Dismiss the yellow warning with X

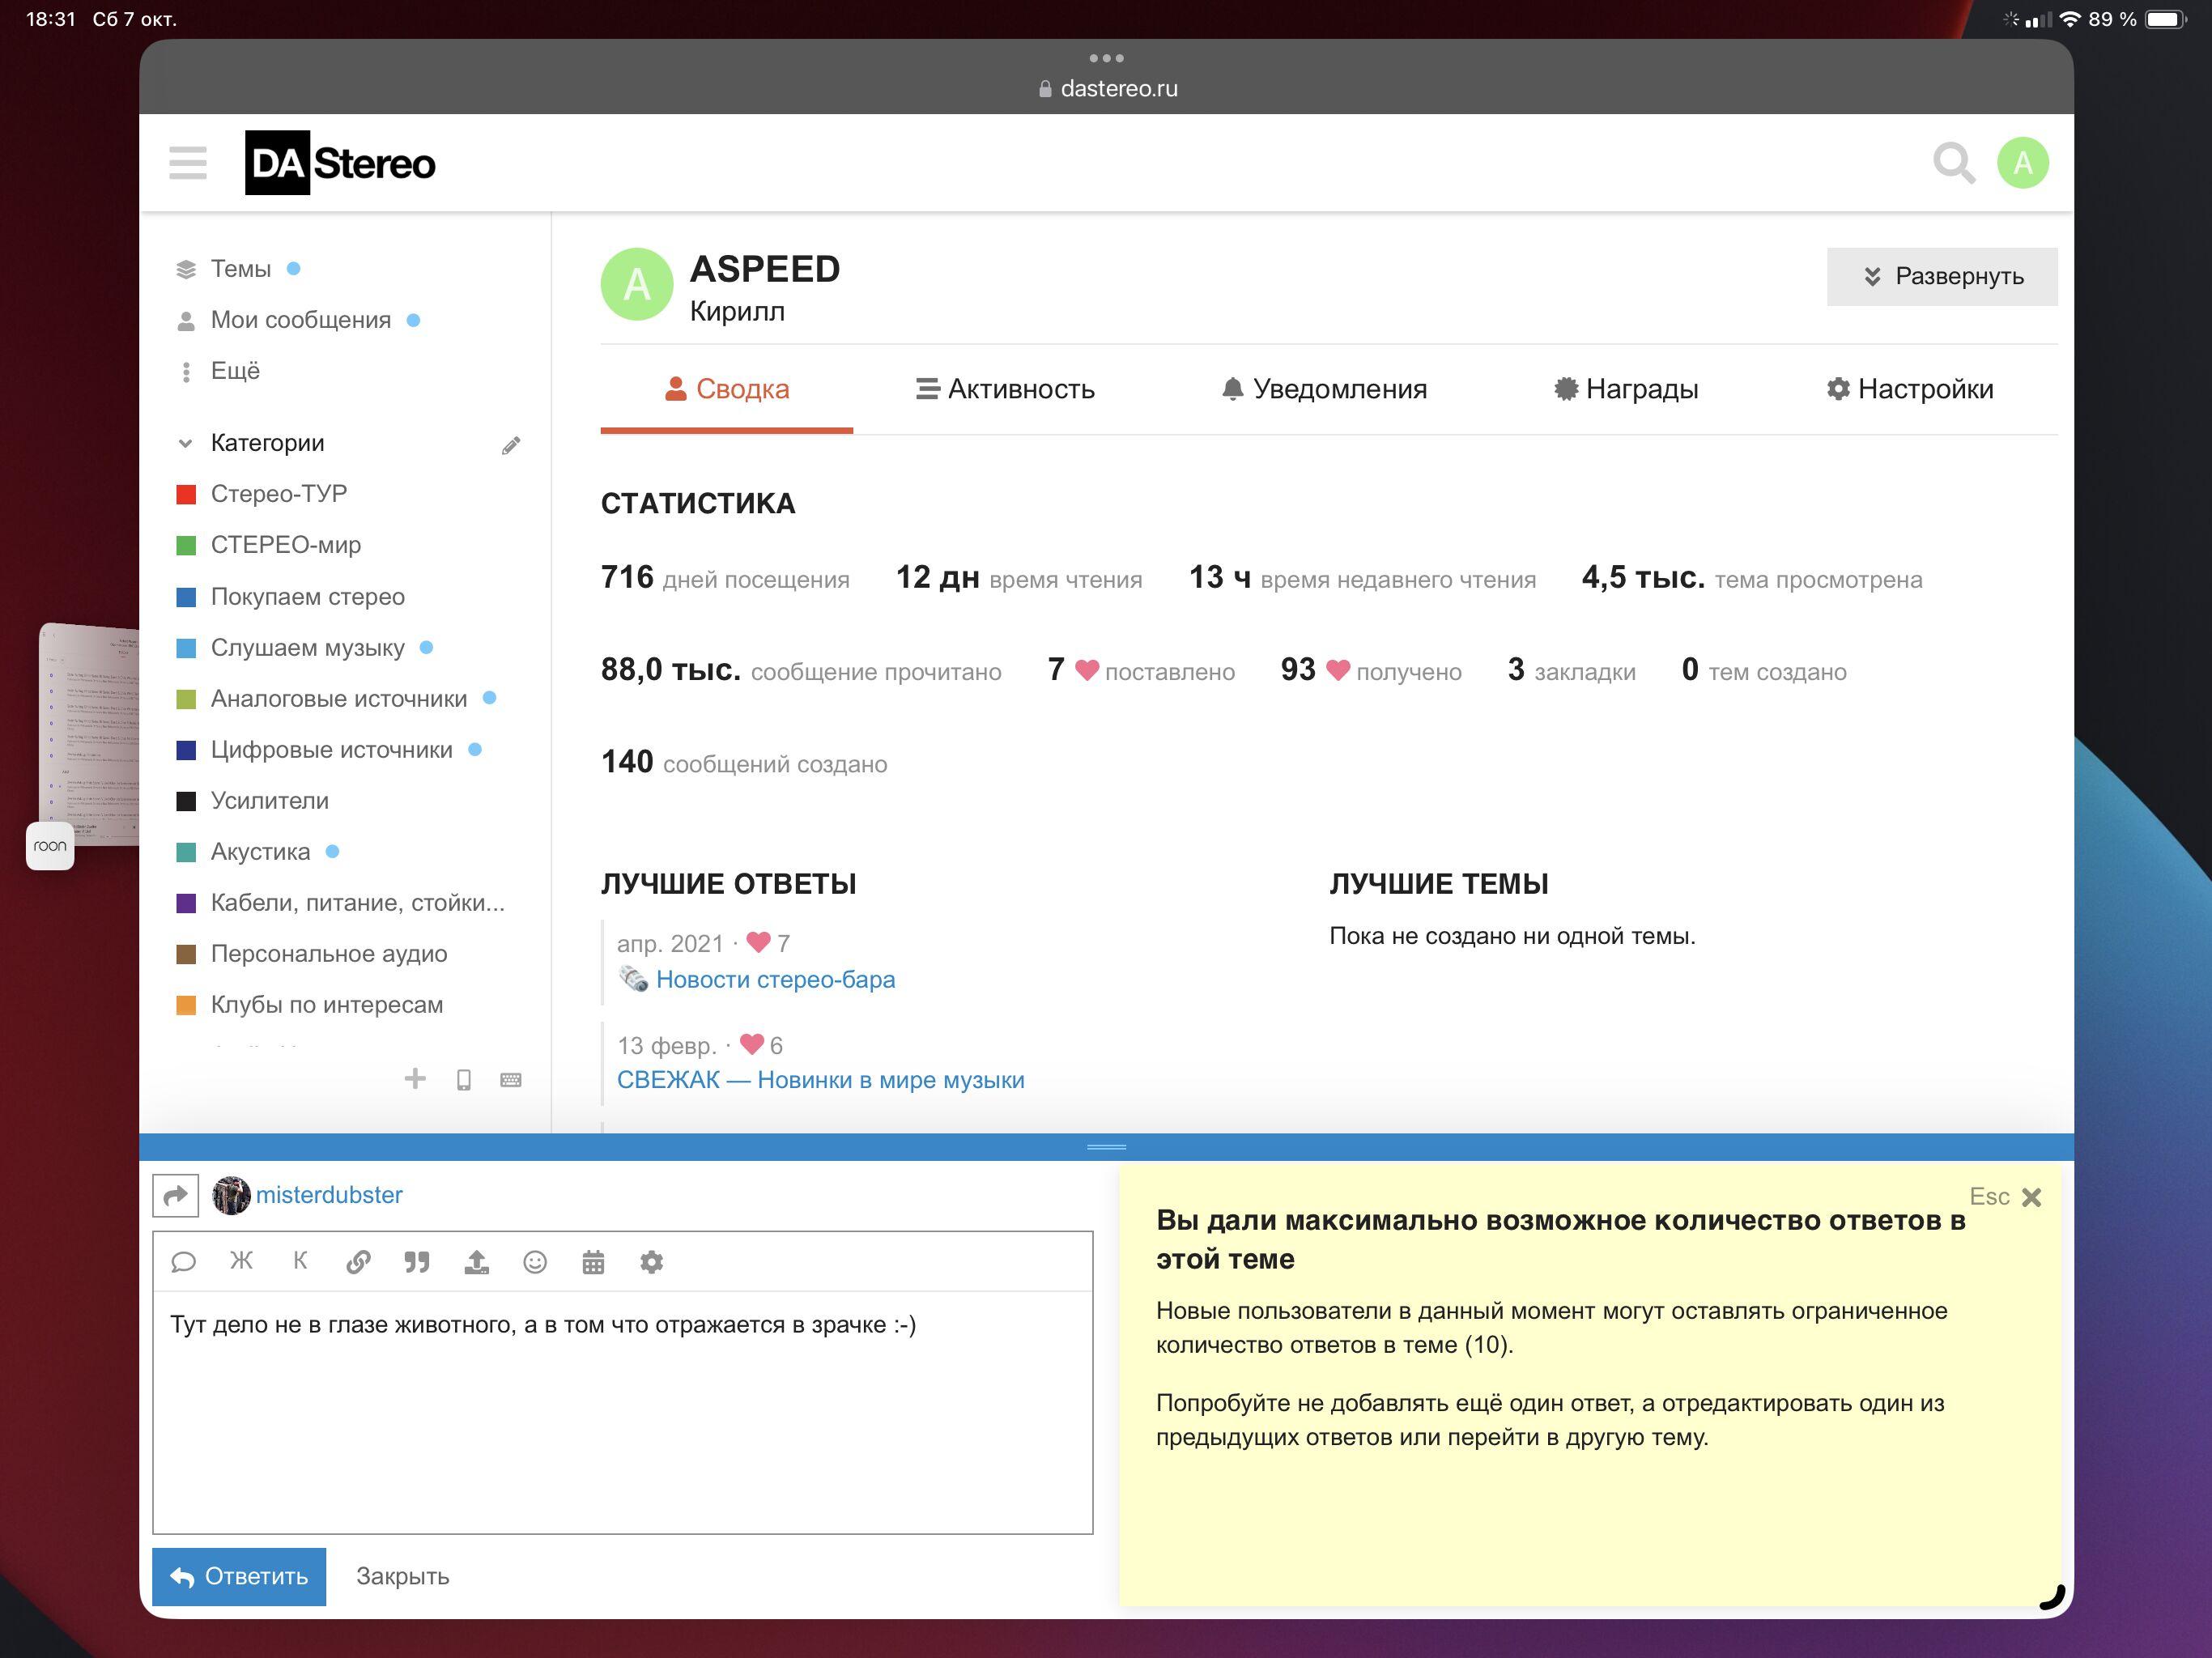(2031, 1197)
